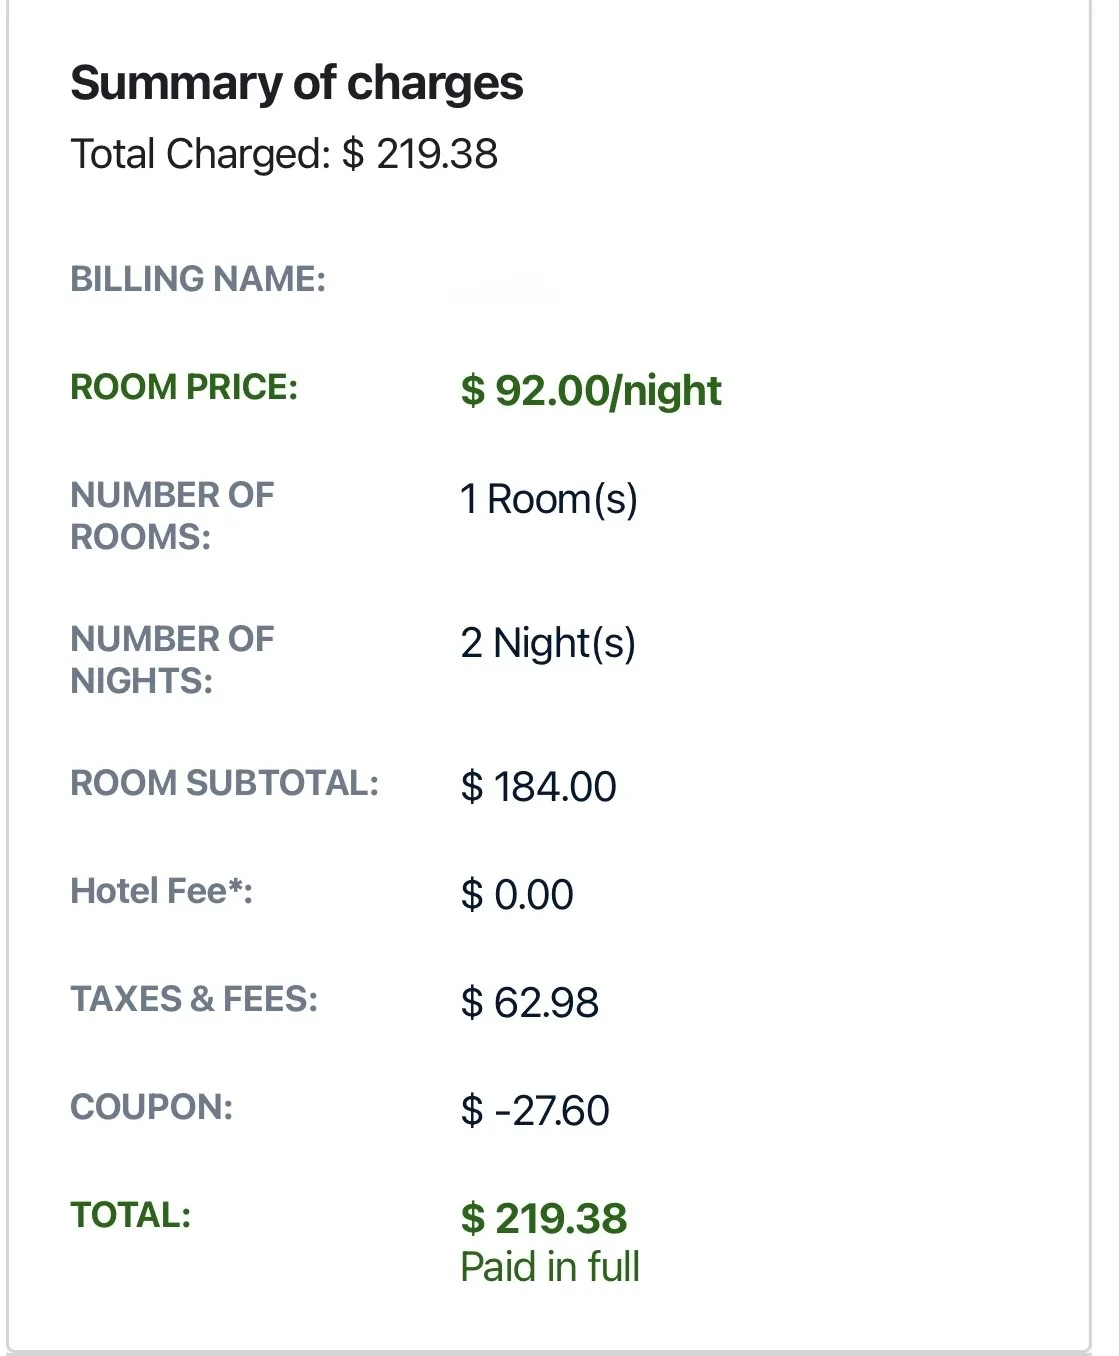Click the 1 Room(s) value

click(x=548, y=499)
